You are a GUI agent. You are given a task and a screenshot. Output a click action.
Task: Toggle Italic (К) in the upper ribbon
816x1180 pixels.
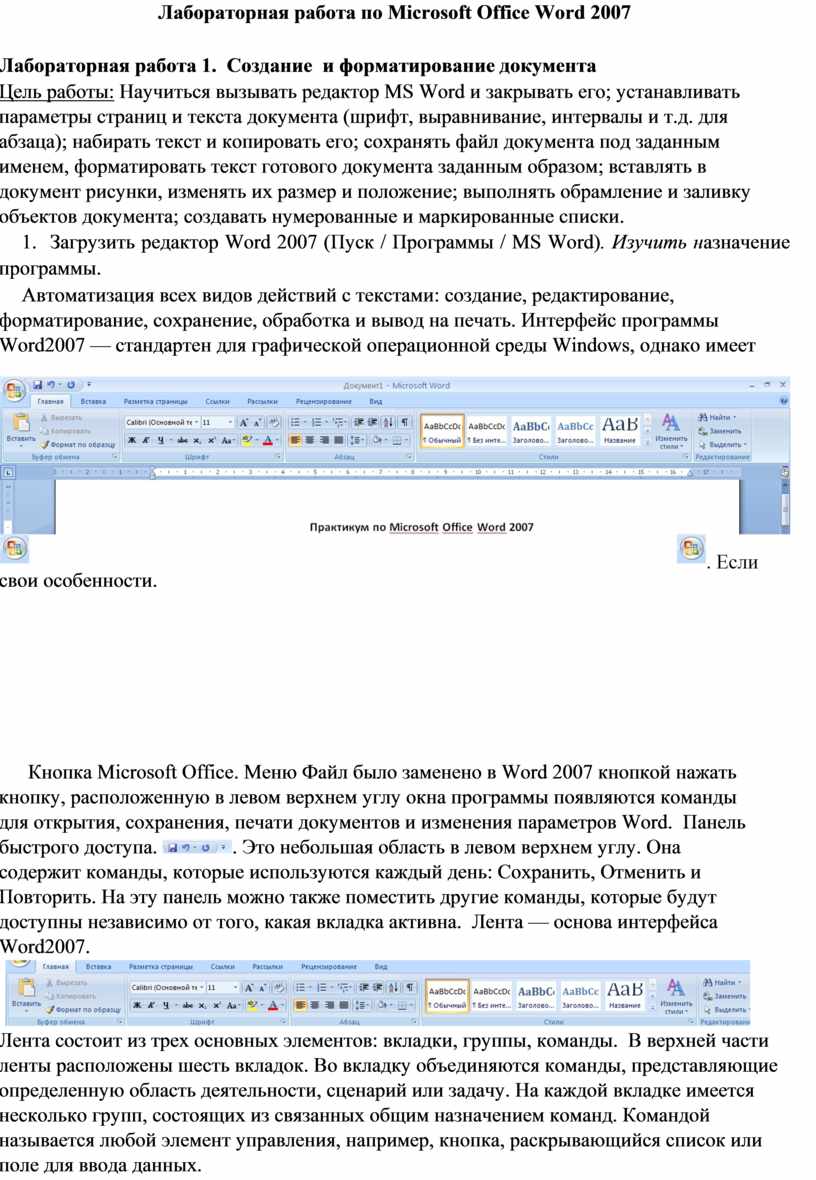point(146,440)
